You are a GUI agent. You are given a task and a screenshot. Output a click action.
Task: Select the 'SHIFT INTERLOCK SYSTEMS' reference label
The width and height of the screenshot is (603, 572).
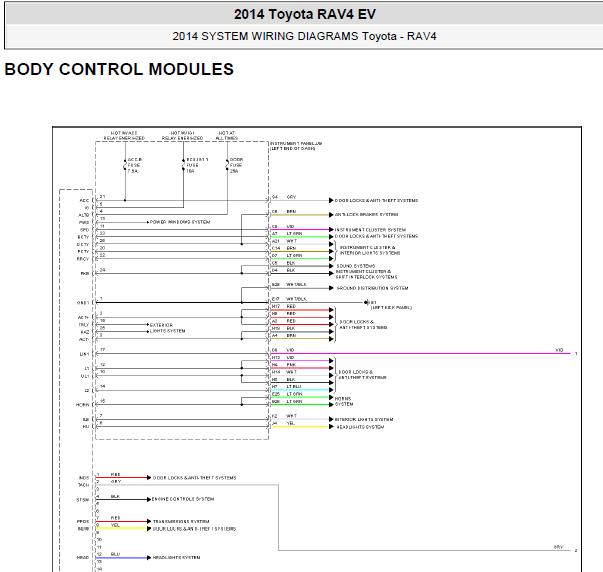tap(366, 277)
